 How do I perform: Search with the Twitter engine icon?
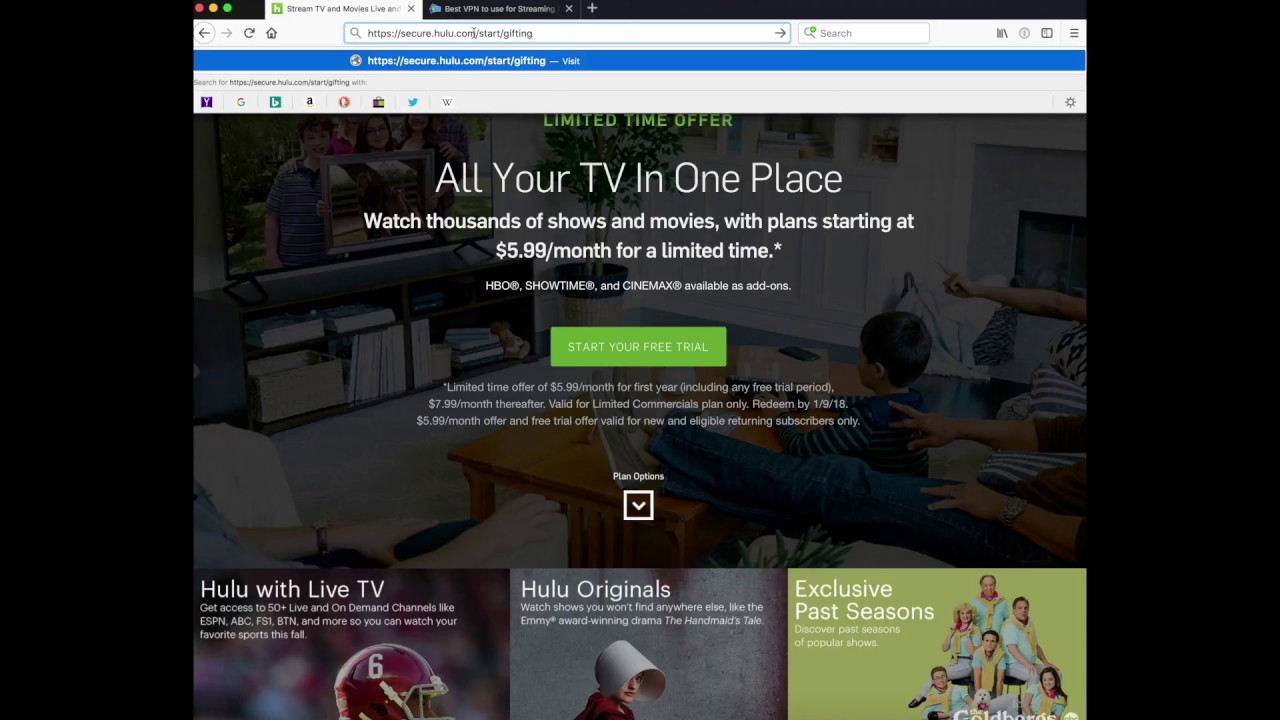coord(413,102)
